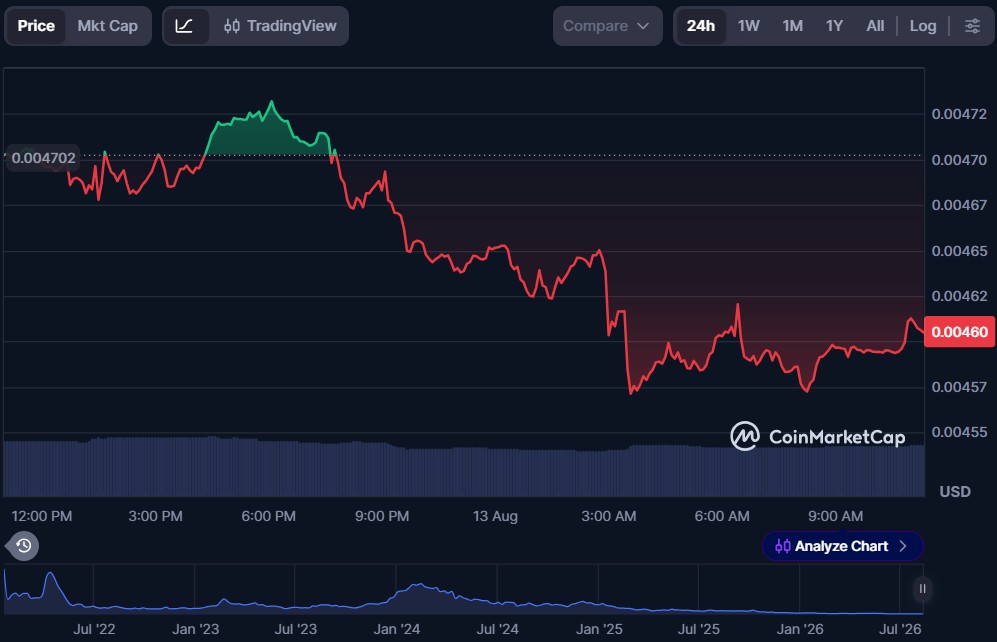The width and height of the screenshot is (997, 642).
Task: Toggle Log scale
Action: (923, 26)
